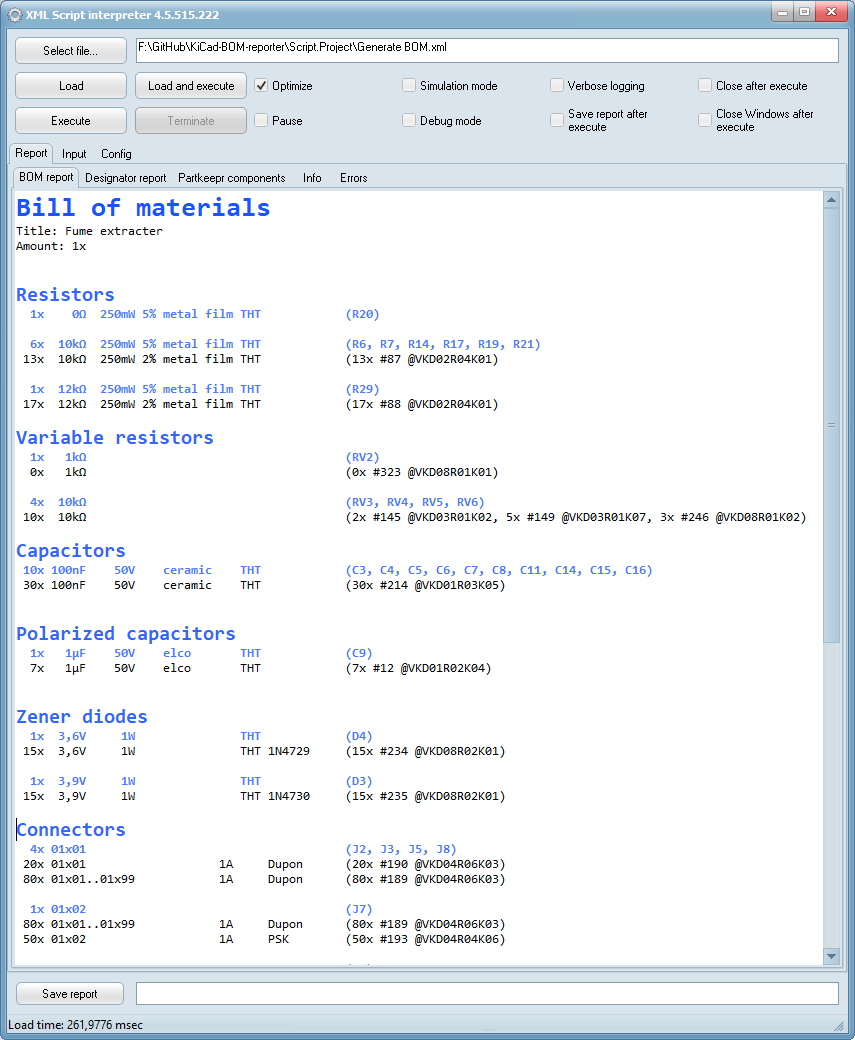
Task: Click the vertical scrollbar thumb
Action: coord(831,425)
